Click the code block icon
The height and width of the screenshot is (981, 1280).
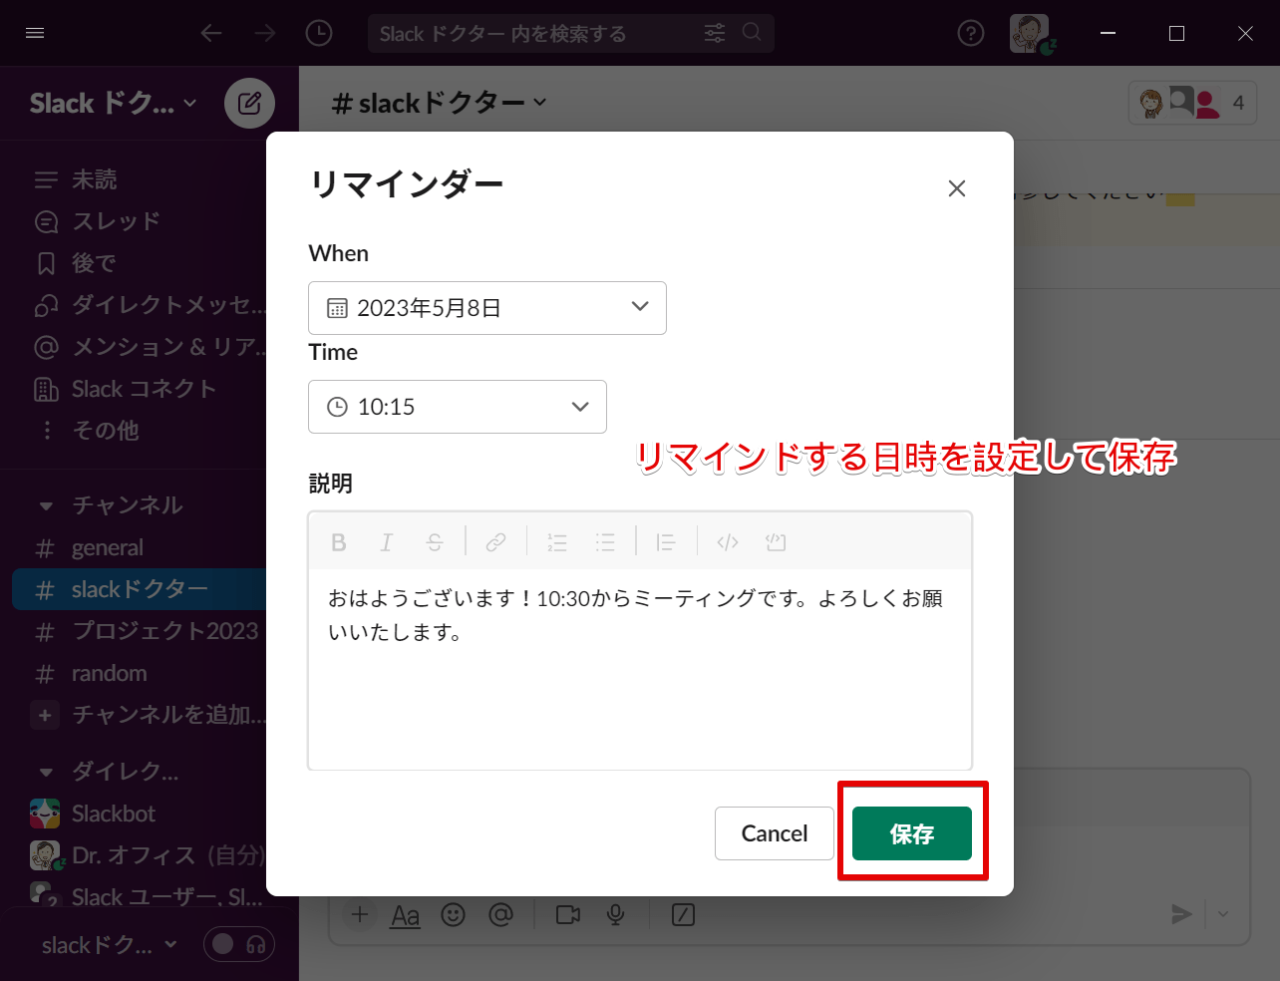coord(776,542)
